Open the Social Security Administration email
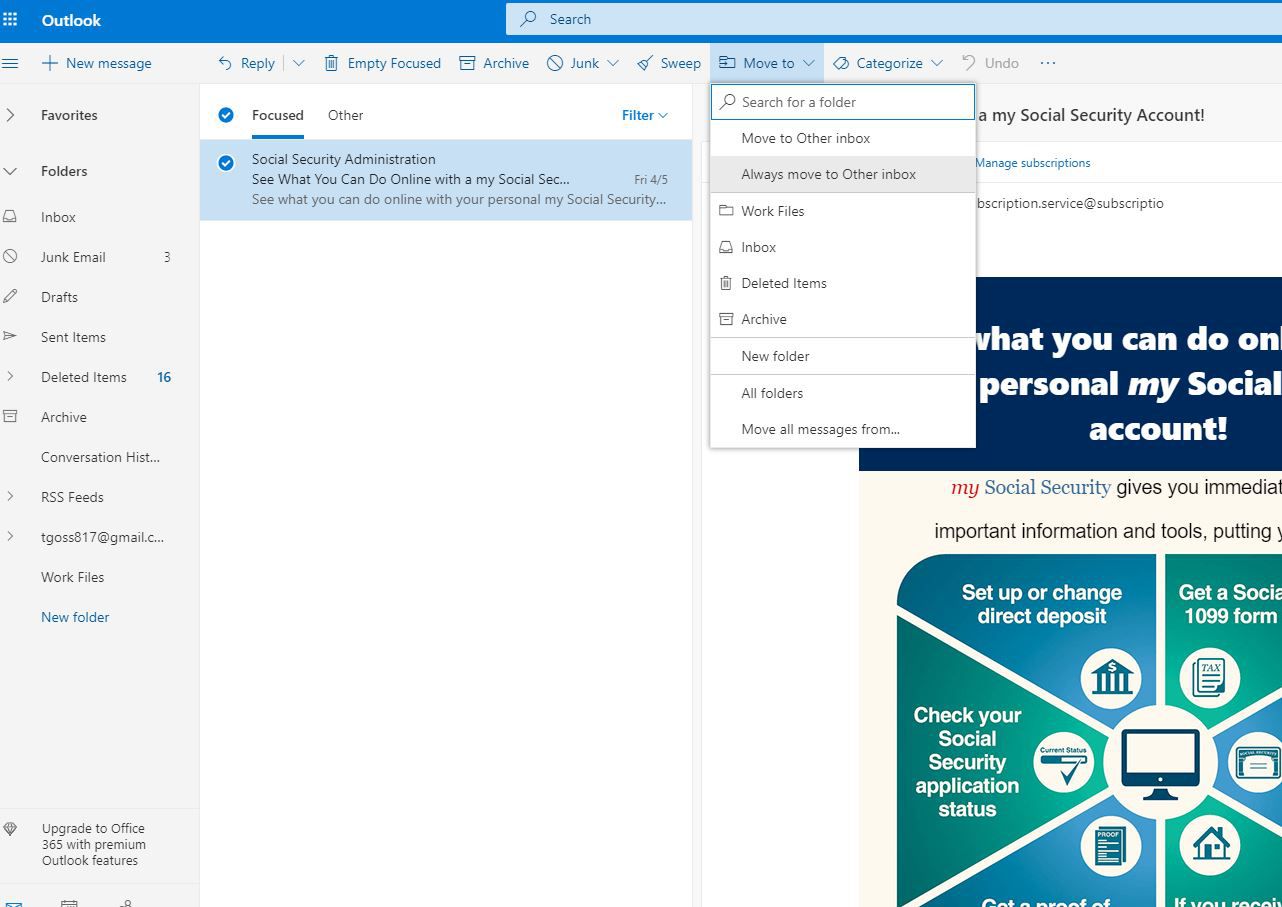 click(446, 180)
